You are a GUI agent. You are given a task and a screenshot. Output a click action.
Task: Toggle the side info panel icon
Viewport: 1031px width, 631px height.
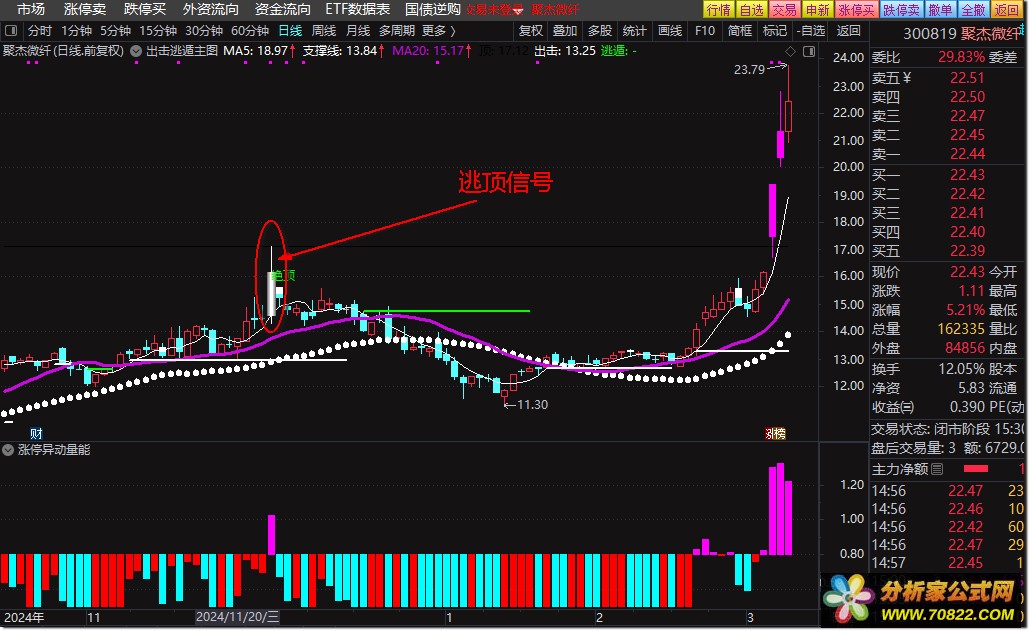click(x=809, y=51)
